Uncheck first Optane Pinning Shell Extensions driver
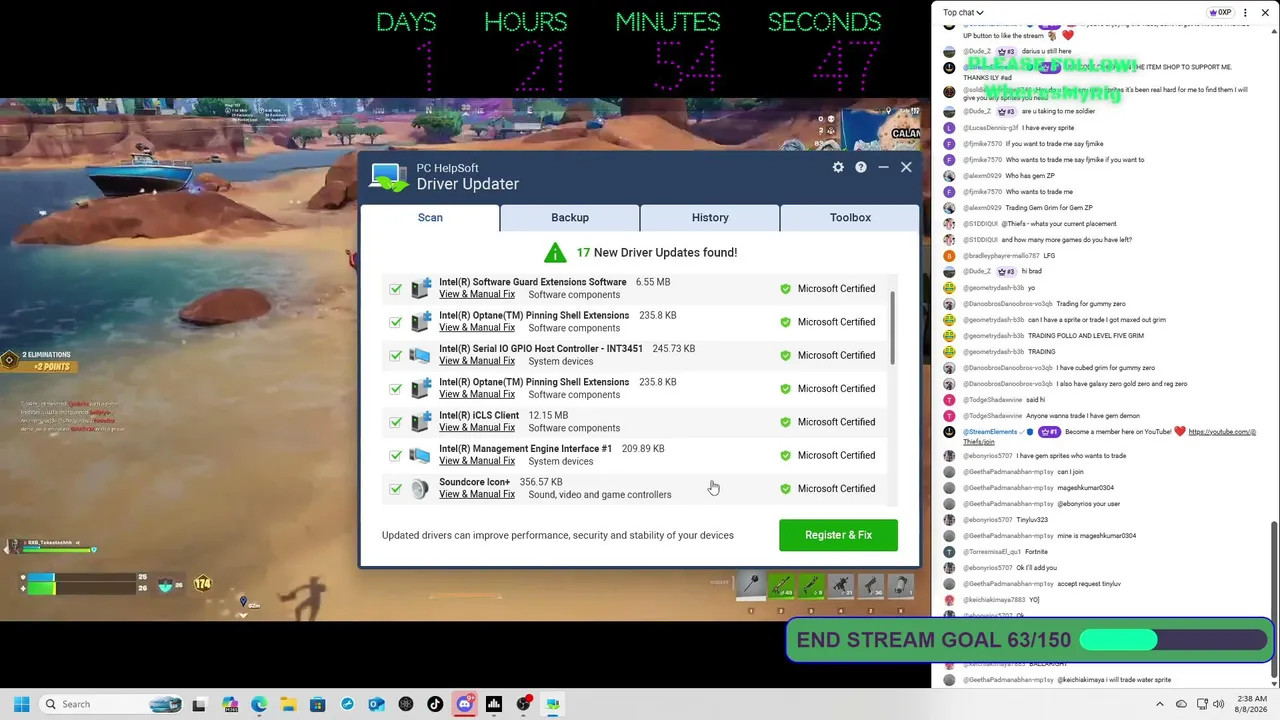The height and width of the screenshot is (720, 1280). [x=396, y=322]
